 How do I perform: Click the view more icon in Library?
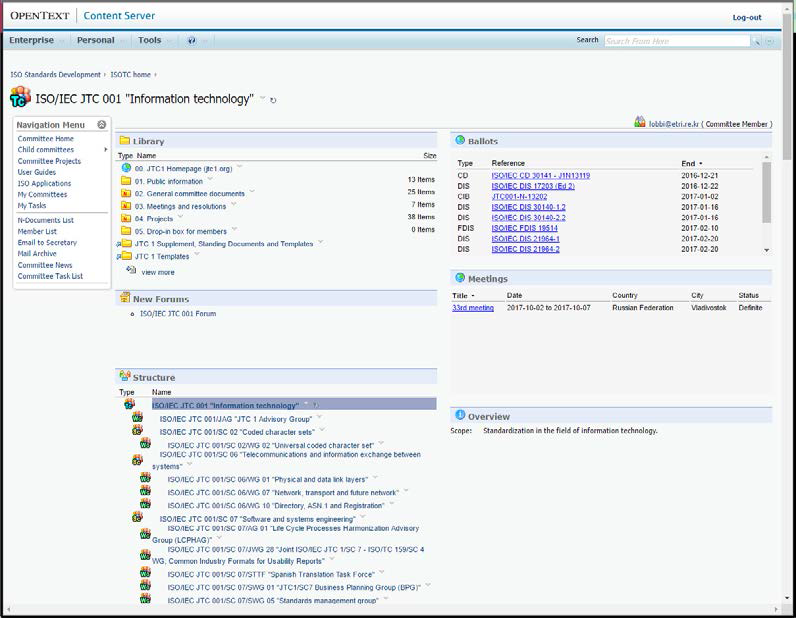(x=131, y=270)
